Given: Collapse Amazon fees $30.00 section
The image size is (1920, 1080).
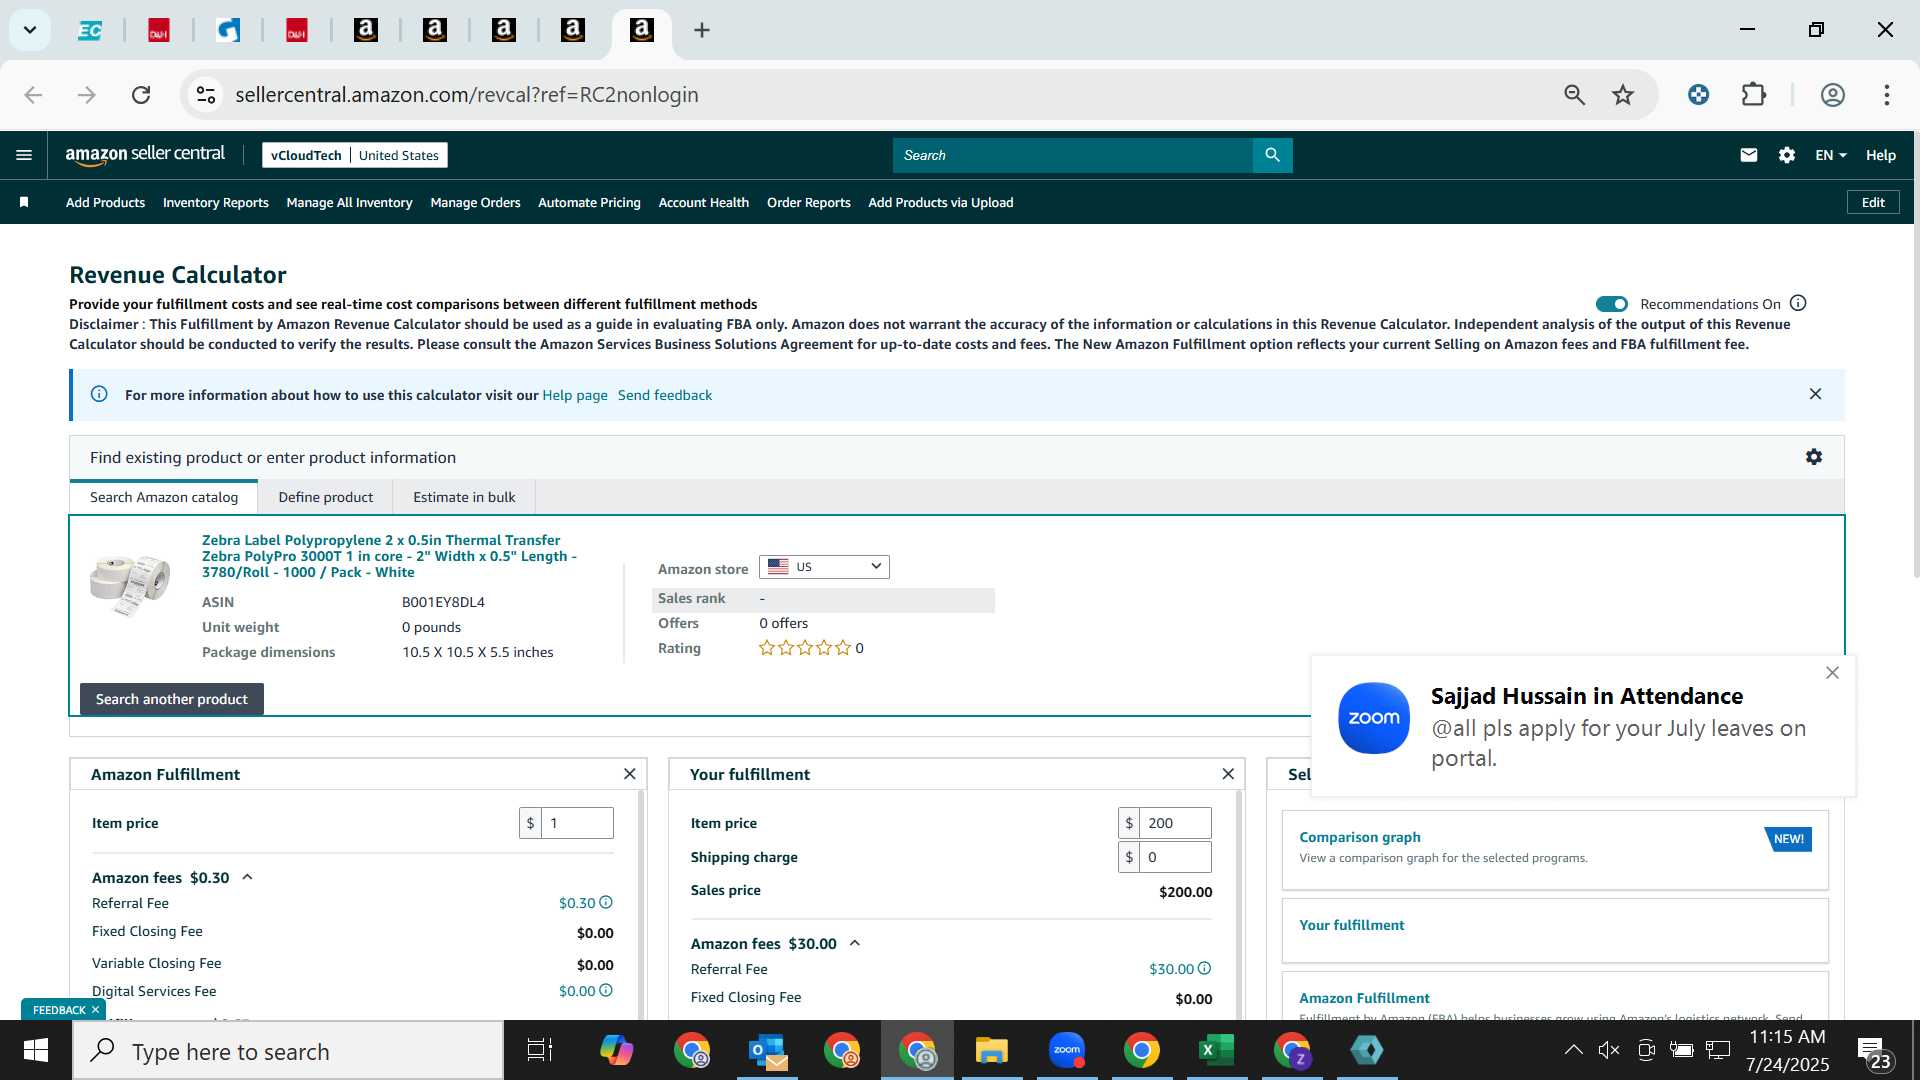Looking at the screenshot, I should (854, 943).
